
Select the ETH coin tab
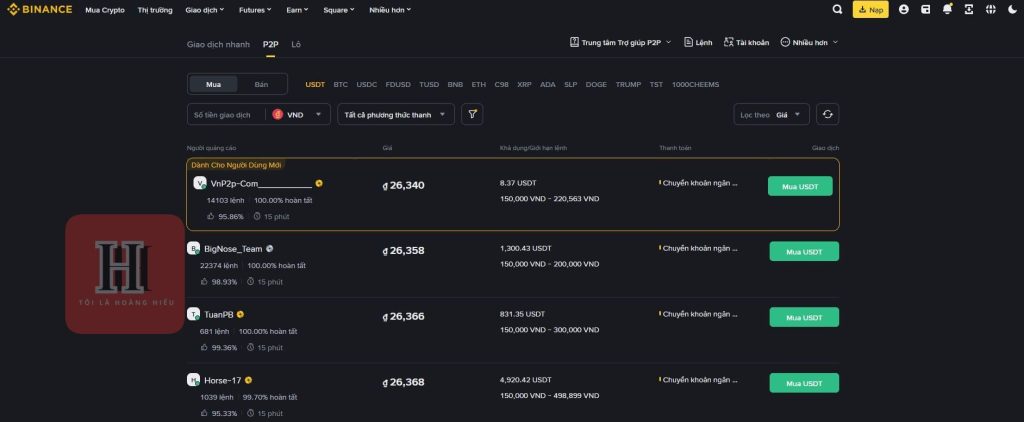coord(479,84)
